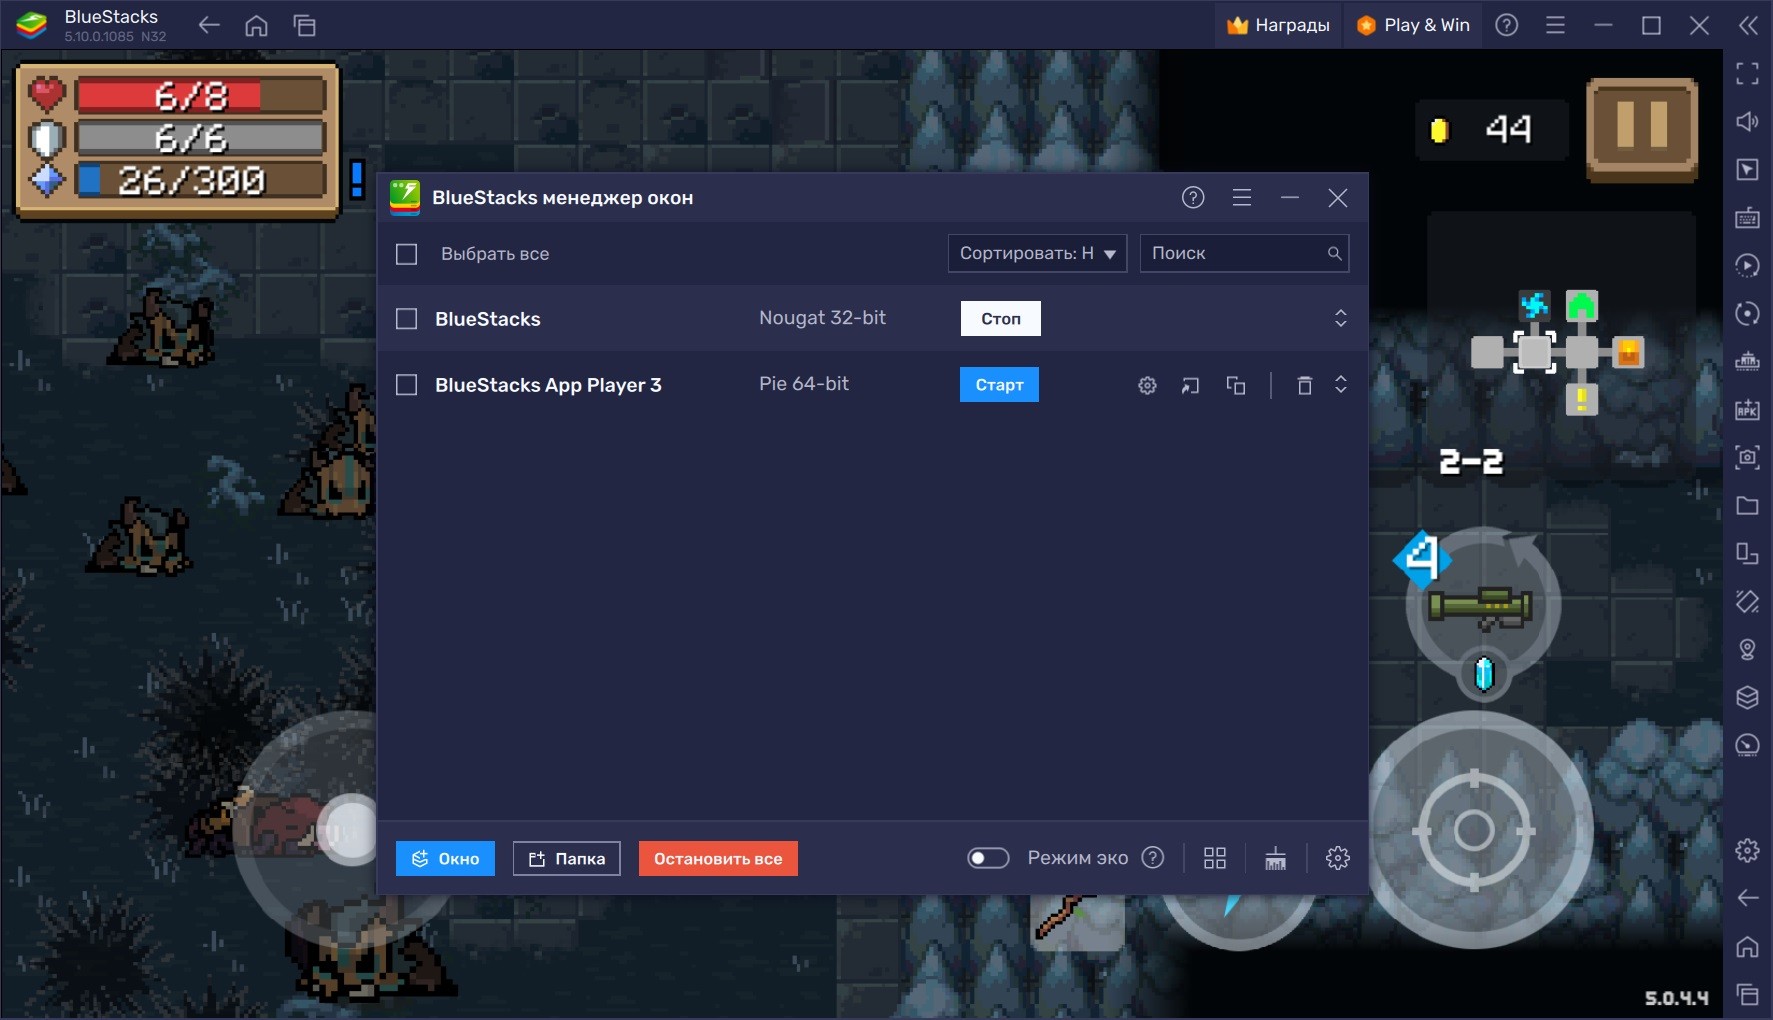
Task: Open window manager settings gear at bottom
Action: (1337, 858)
